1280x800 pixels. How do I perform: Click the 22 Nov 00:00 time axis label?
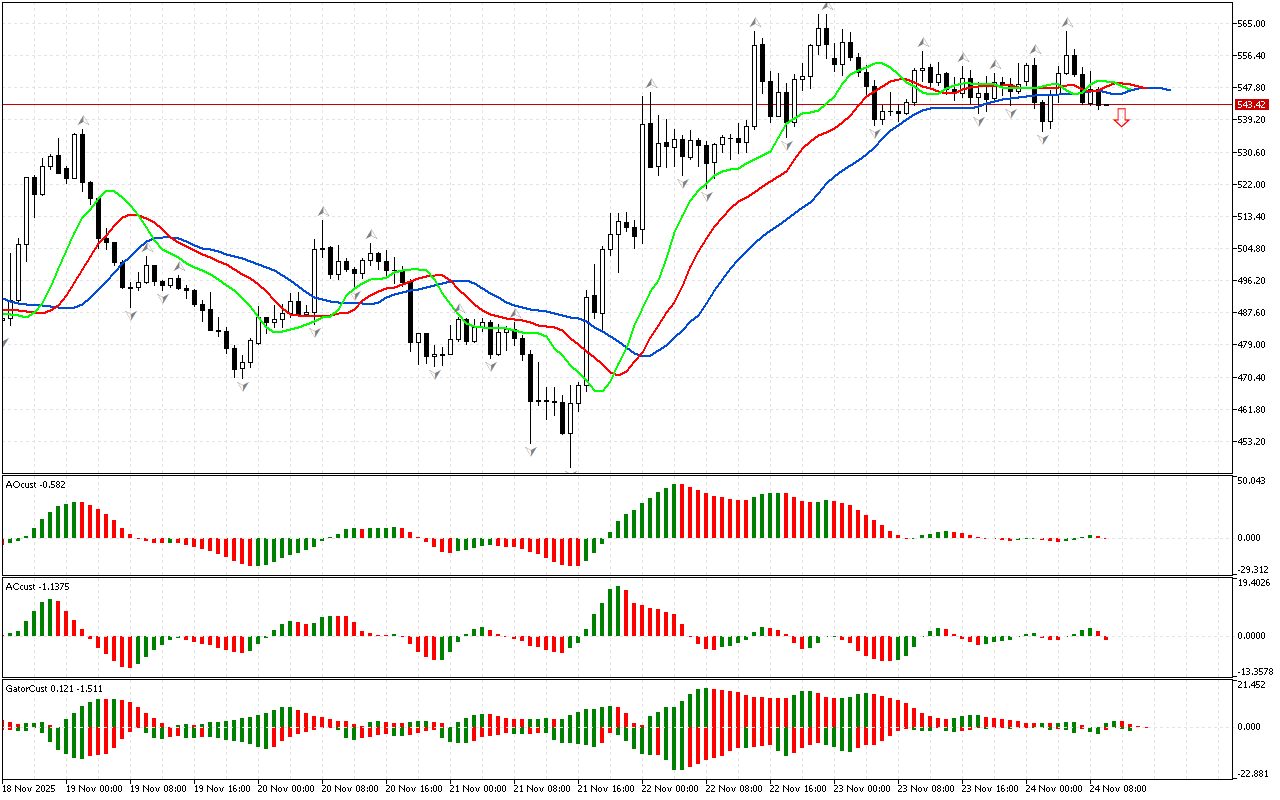tap(672, 789)
